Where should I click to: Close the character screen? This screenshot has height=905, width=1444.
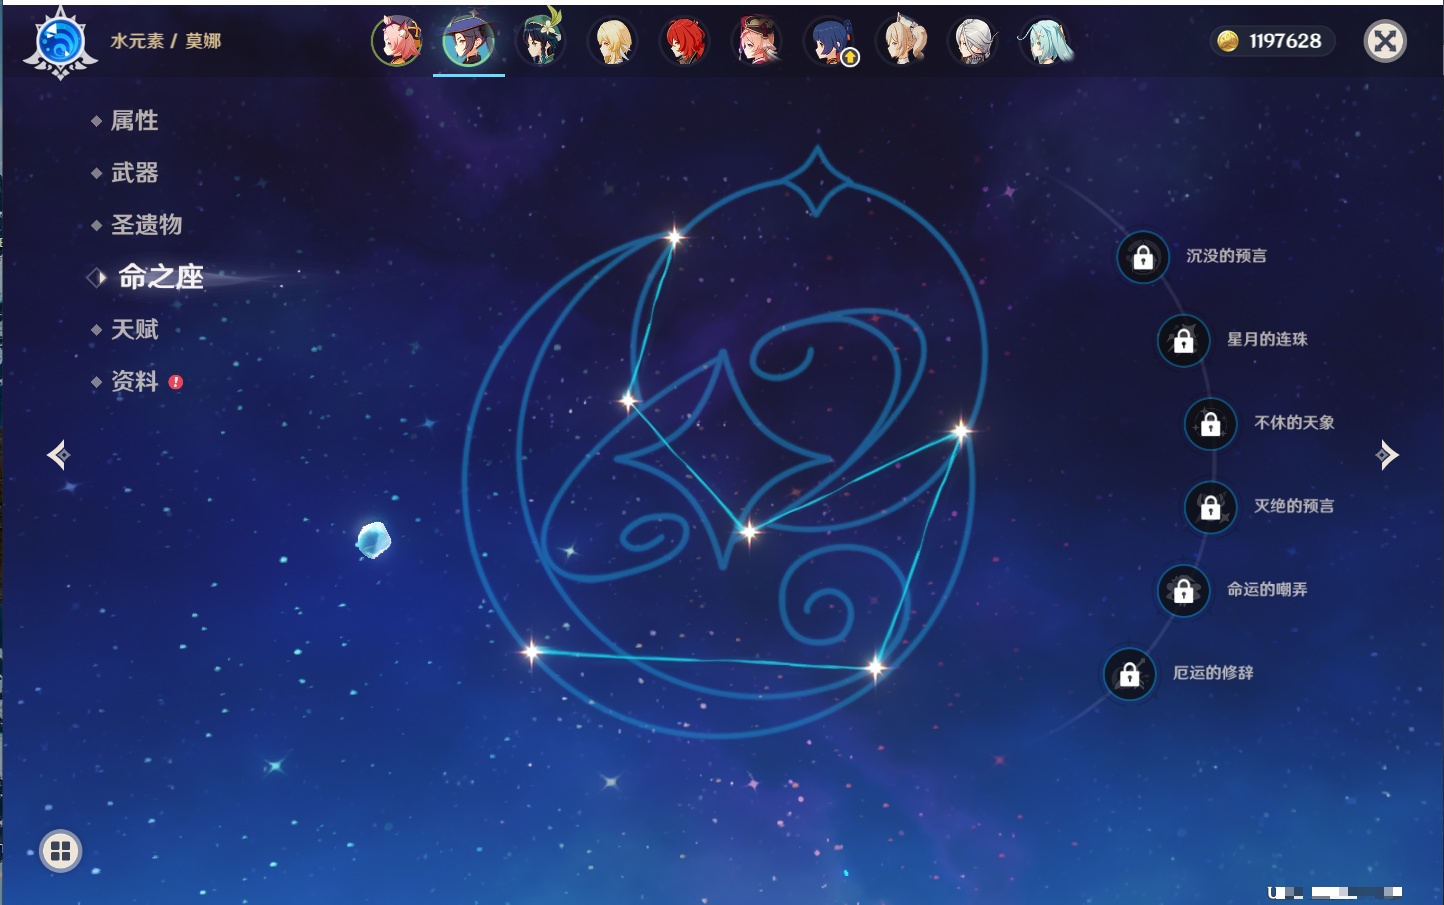pyautogui.click(x=1385, y=41)
